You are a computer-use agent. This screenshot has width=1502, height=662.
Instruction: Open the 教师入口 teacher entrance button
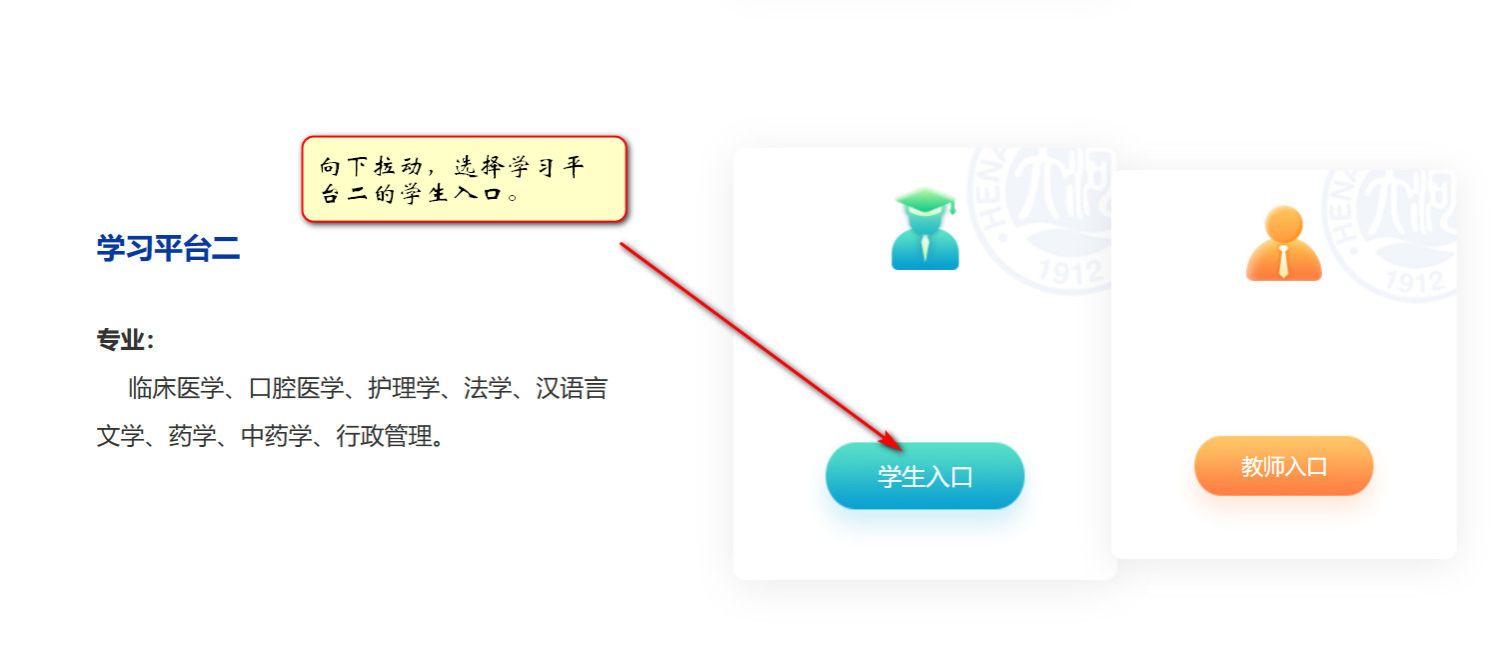pyautogui.click(x=1283, y=466)
